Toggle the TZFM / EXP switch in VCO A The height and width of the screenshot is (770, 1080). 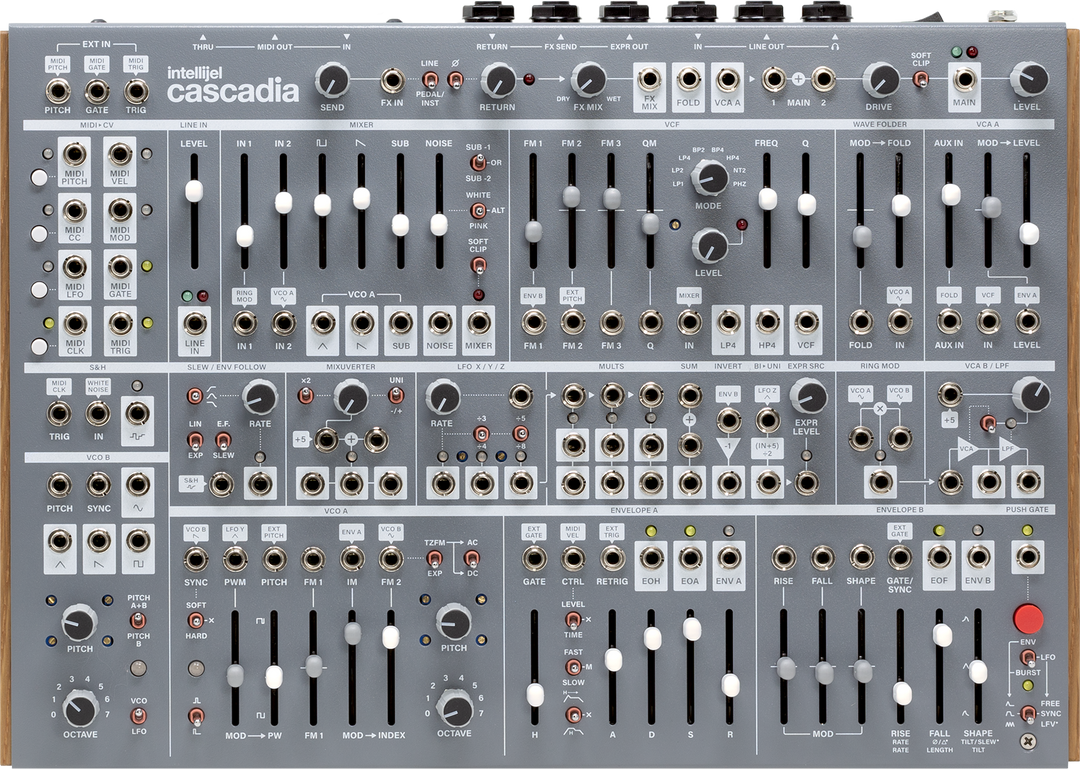(x=434, y=558)
